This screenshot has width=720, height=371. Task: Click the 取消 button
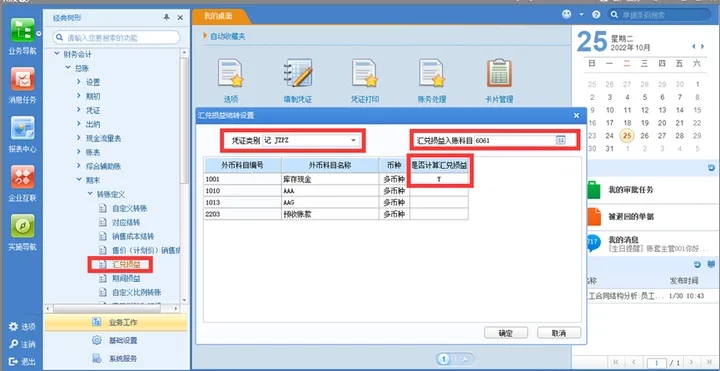(559, 333)
